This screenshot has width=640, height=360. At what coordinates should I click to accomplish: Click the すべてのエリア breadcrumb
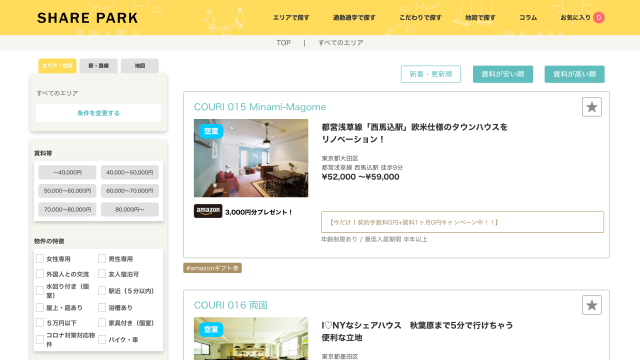pyautogui.click(x=341, y=42)
